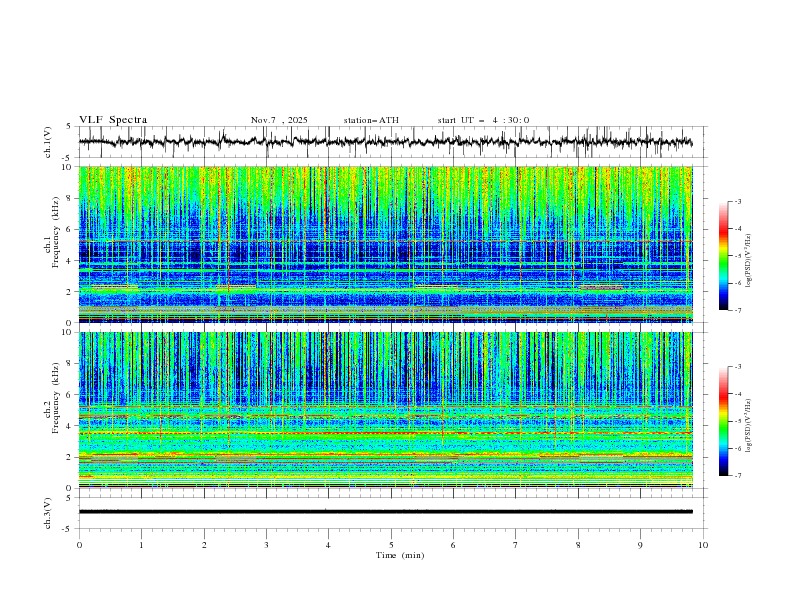
Task: Click the "start UT = 4 :30: 0" text
Action: (483, 120)
